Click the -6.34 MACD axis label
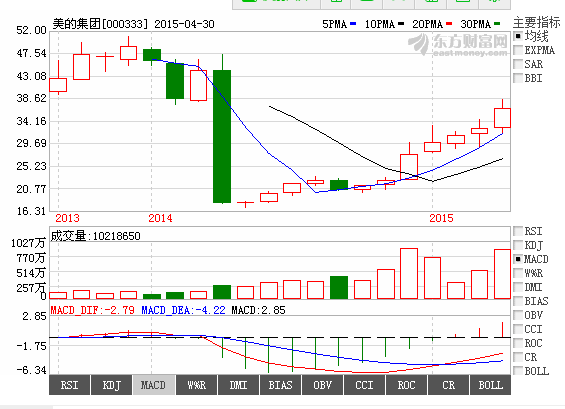The height and width of the screenshot is (409, 565). 31,370
